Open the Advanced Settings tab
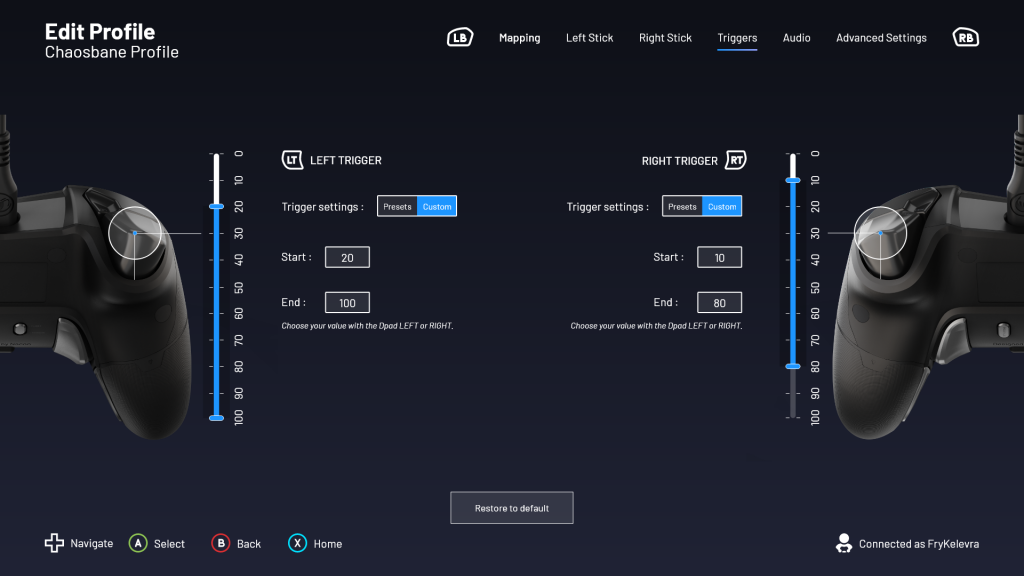The width and height of the screenshot is (1024, 576). pyautogui.click(x=881, y=38)
